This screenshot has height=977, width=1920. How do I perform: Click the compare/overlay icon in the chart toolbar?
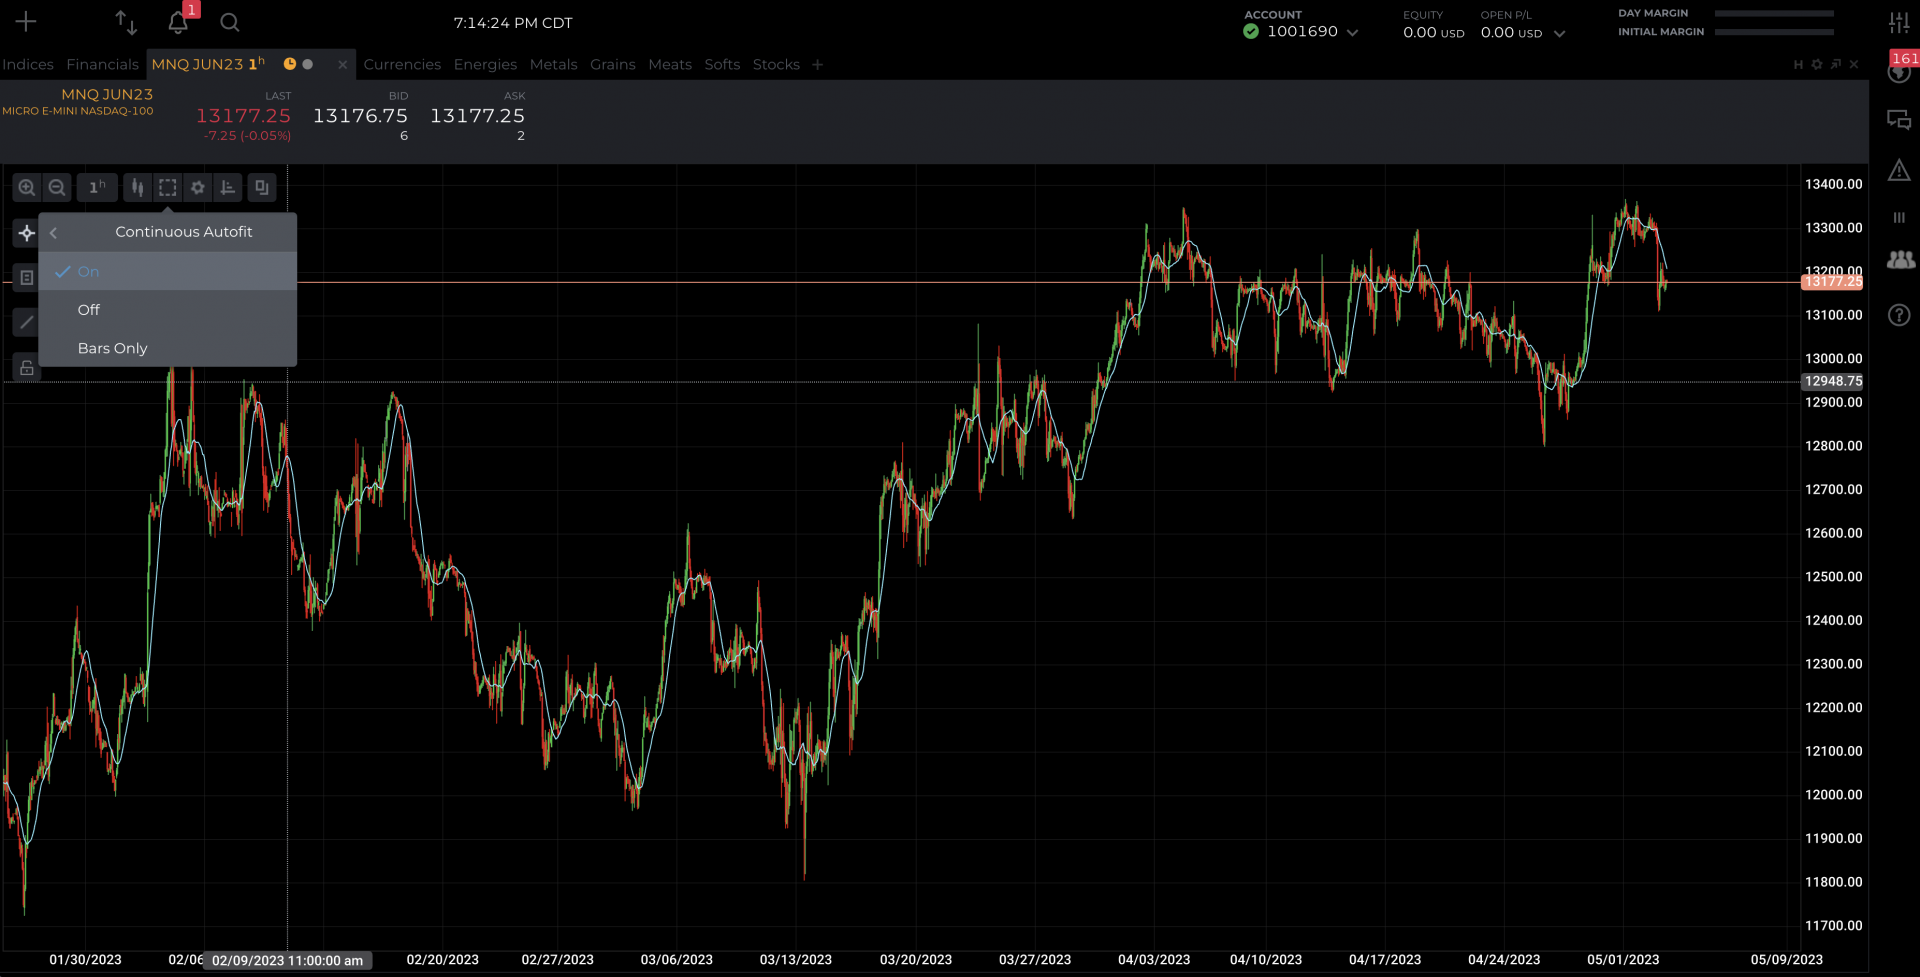click(x=262, y=187)
